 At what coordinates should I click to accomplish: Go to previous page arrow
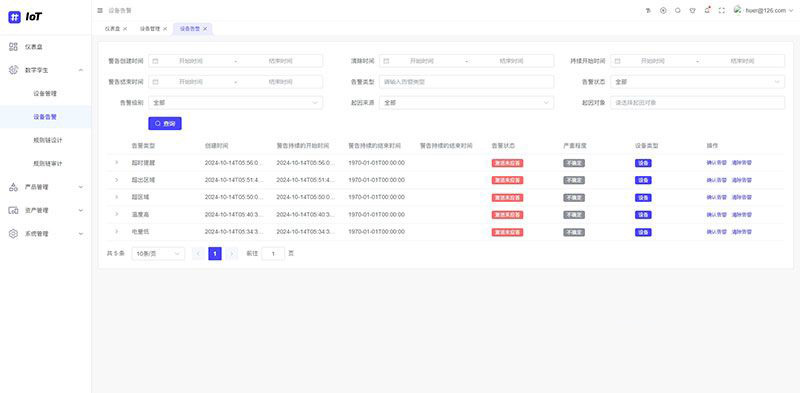[x=198, y=254]
